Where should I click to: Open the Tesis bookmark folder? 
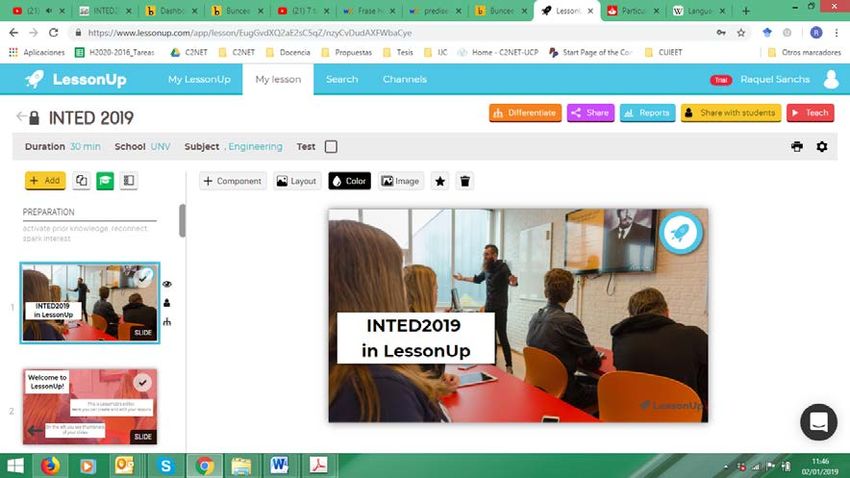[x=398, y=53]
